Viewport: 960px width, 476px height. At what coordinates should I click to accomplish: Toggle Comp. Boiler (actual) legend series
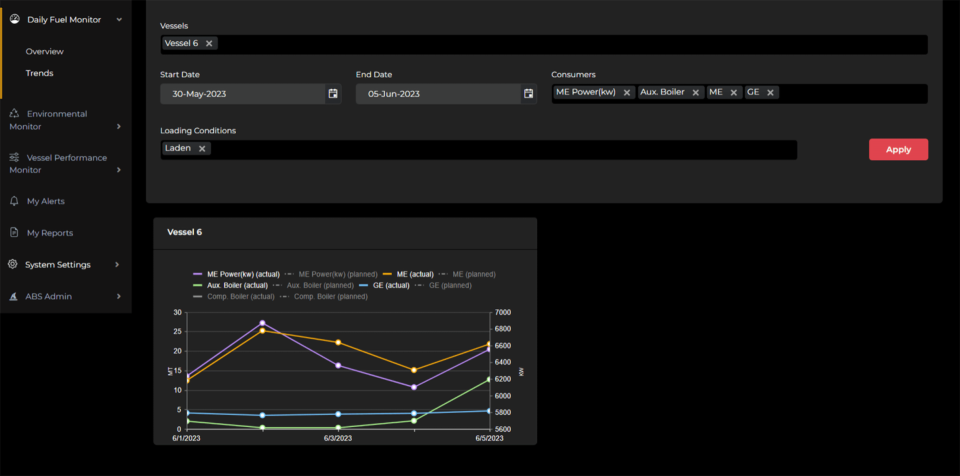(x=233, y=297)
